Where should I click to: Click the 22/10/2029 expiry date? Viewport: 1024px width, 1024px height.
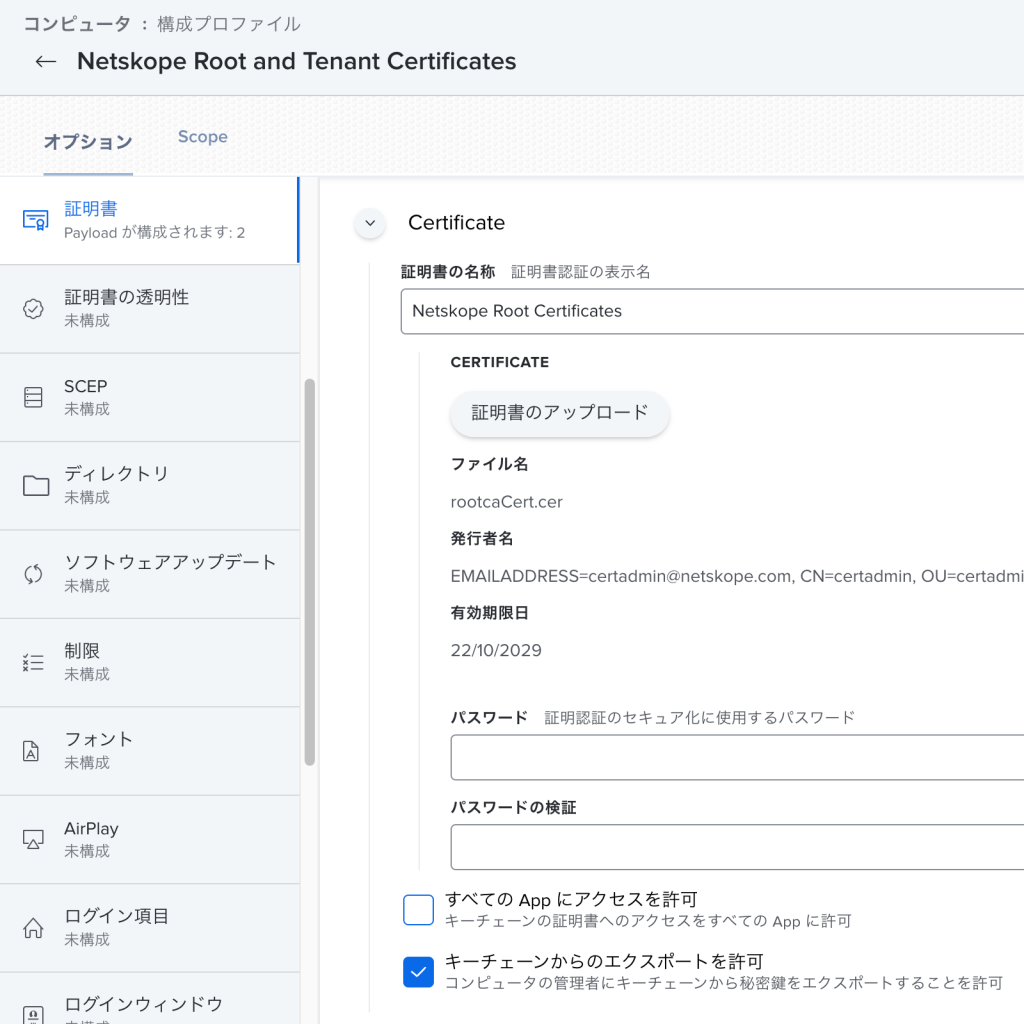(496, 650)
